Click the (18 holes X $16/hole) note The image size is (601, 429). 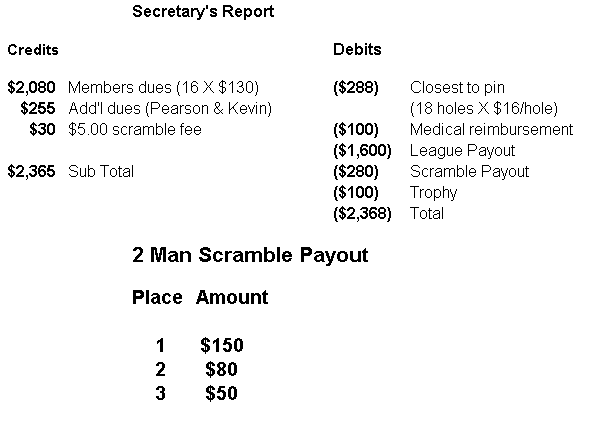coord(484,108)
